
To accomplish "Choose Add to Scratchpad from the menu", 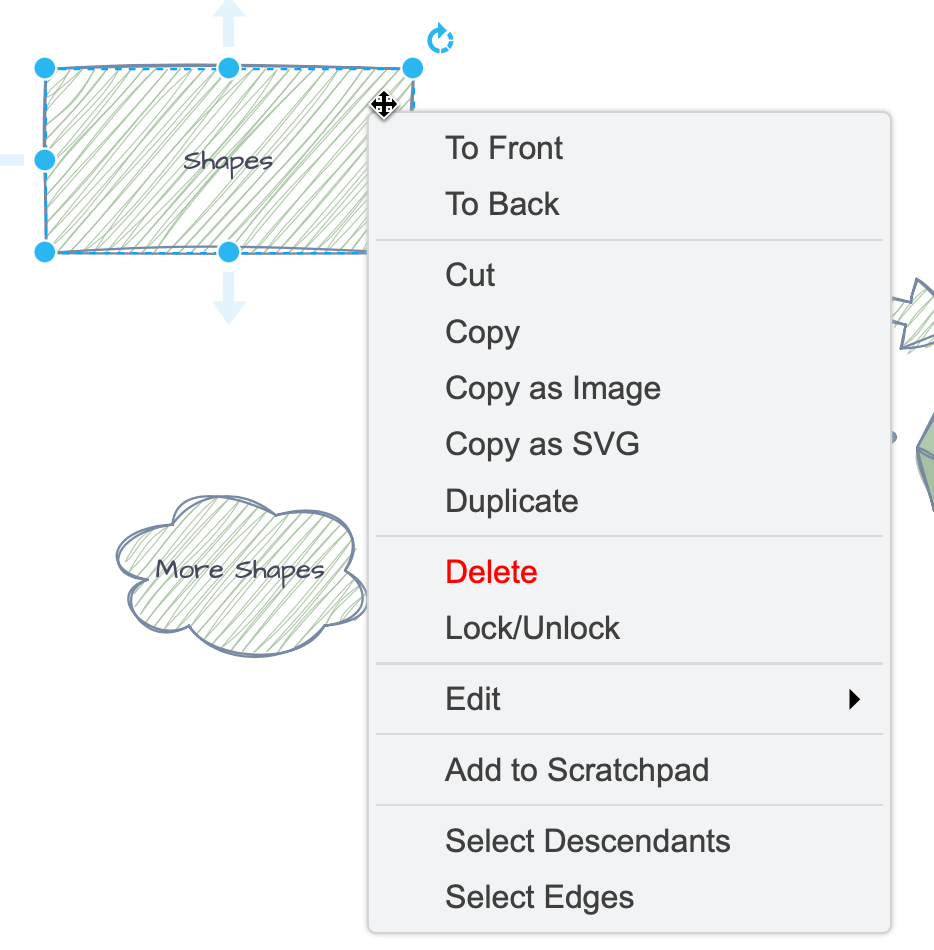I will (577, 770).
